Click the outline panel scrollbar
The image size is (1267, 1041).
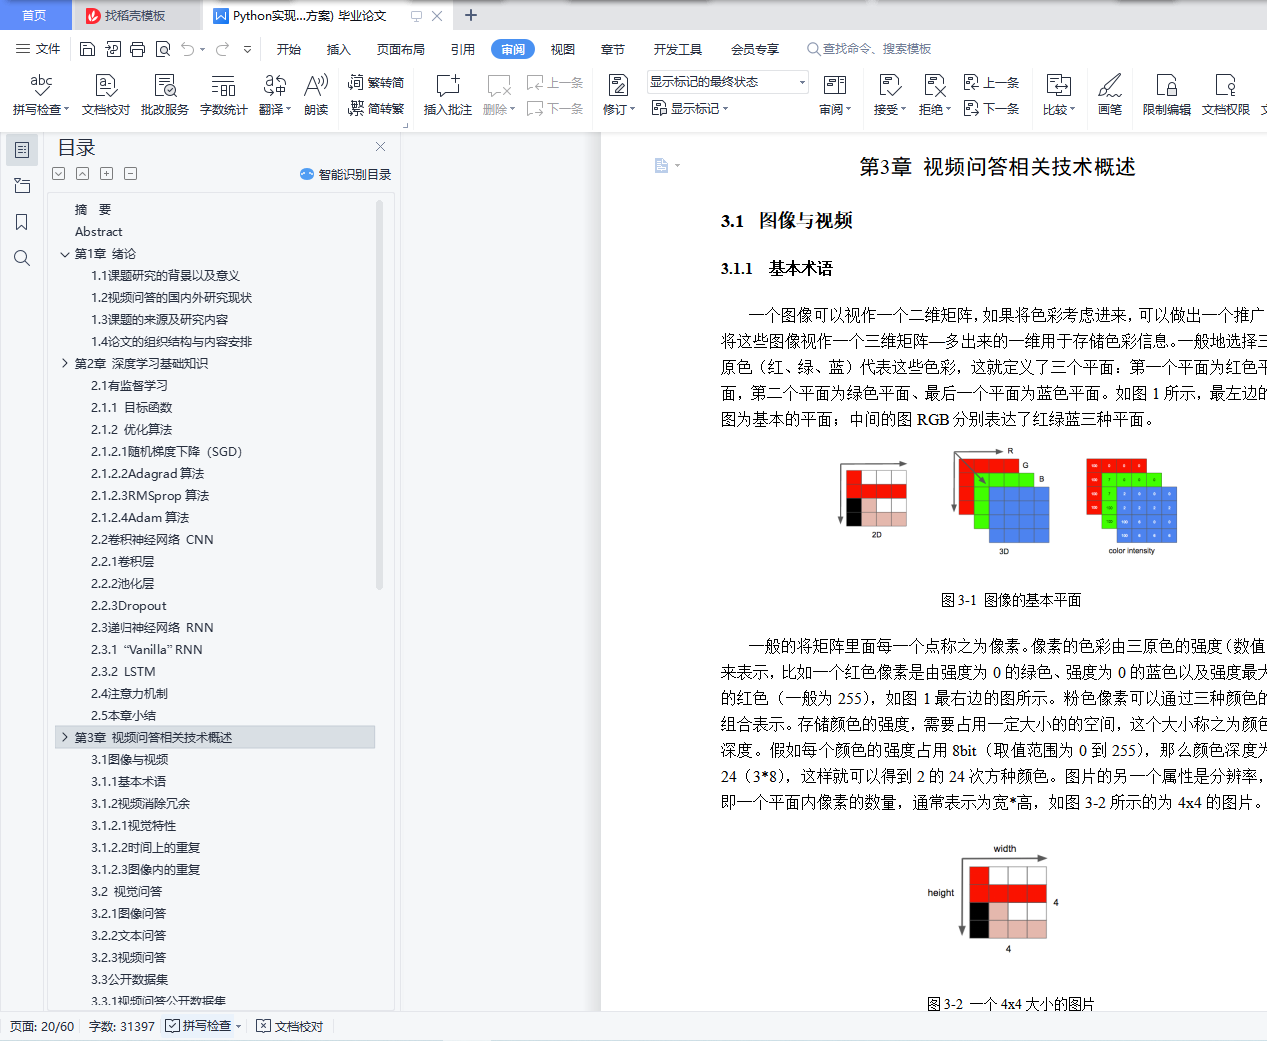pyautogui.click(x=379, y=395)
